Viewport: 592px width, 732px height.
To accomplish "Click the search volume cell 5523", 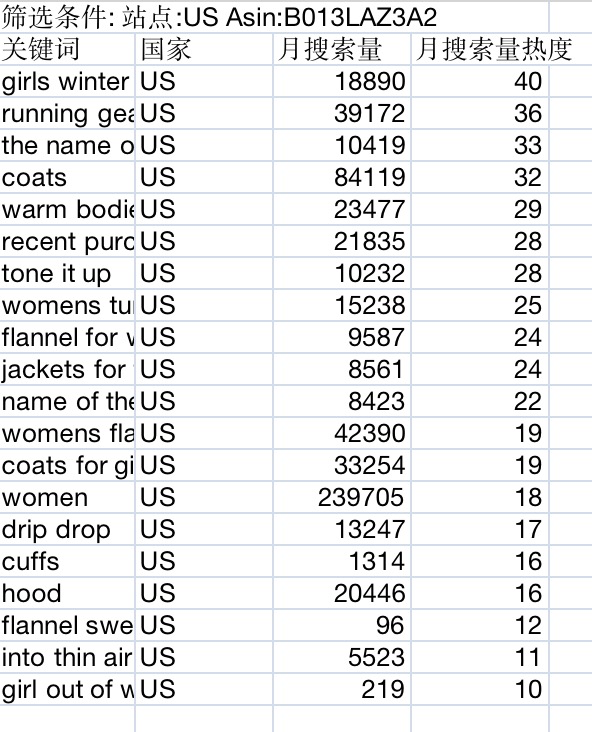I will pyautogui.click(x=342, y=657).
